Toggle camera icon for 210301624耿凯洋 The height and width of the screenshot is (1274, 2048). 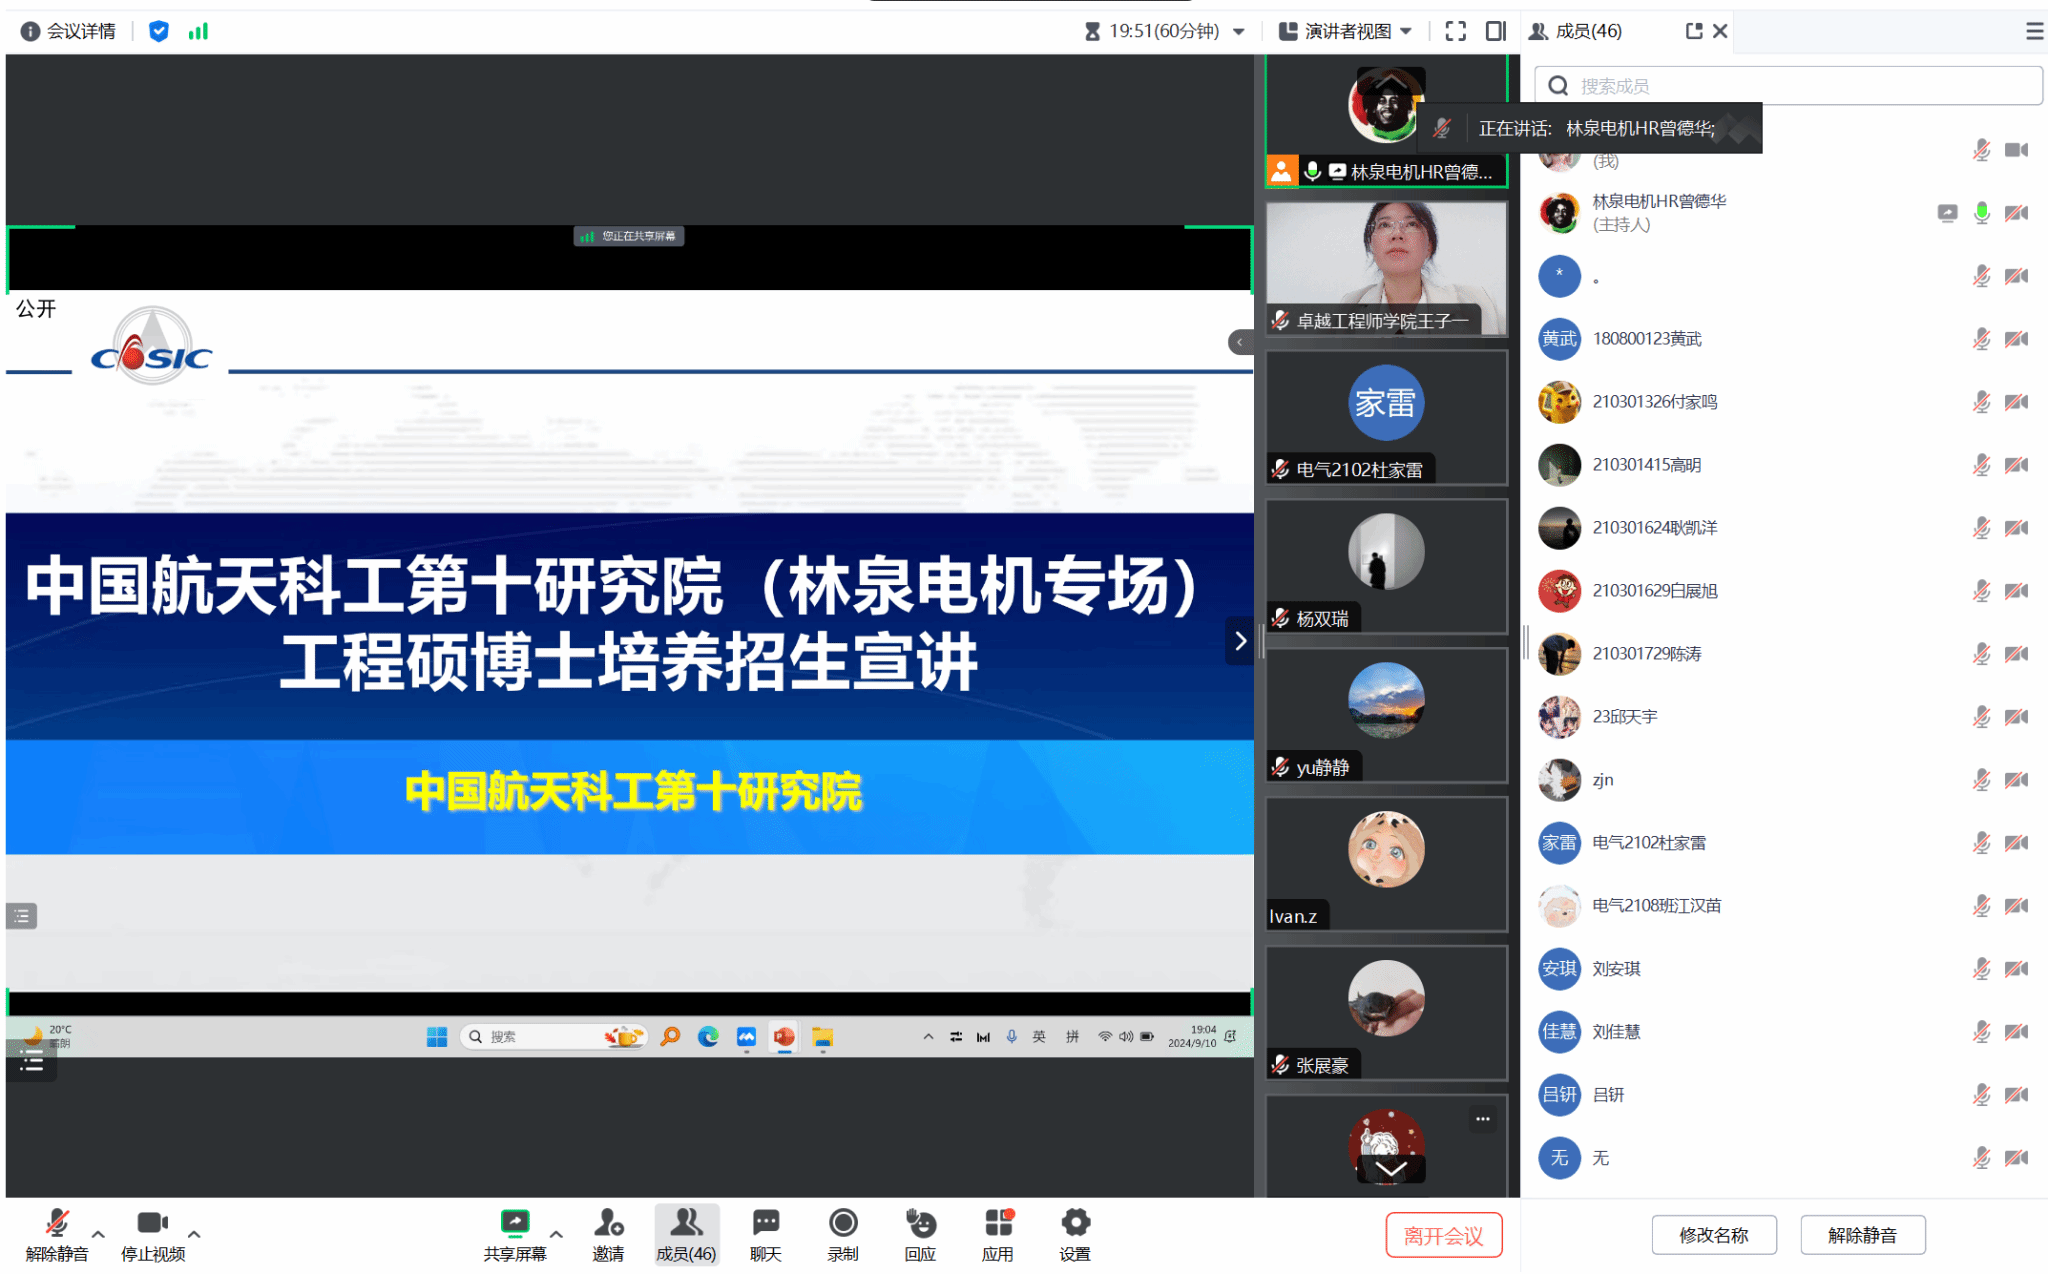coord(2016,528)
